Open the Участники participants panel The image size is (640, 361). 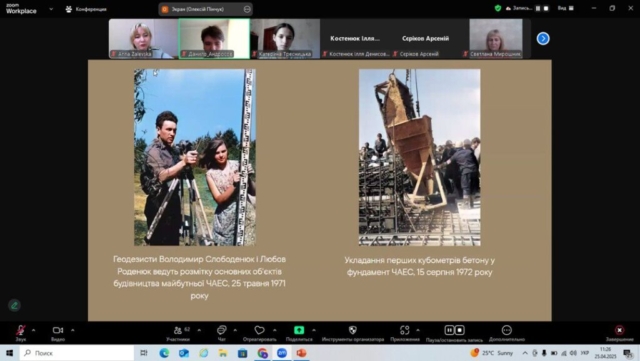point(178,330)
